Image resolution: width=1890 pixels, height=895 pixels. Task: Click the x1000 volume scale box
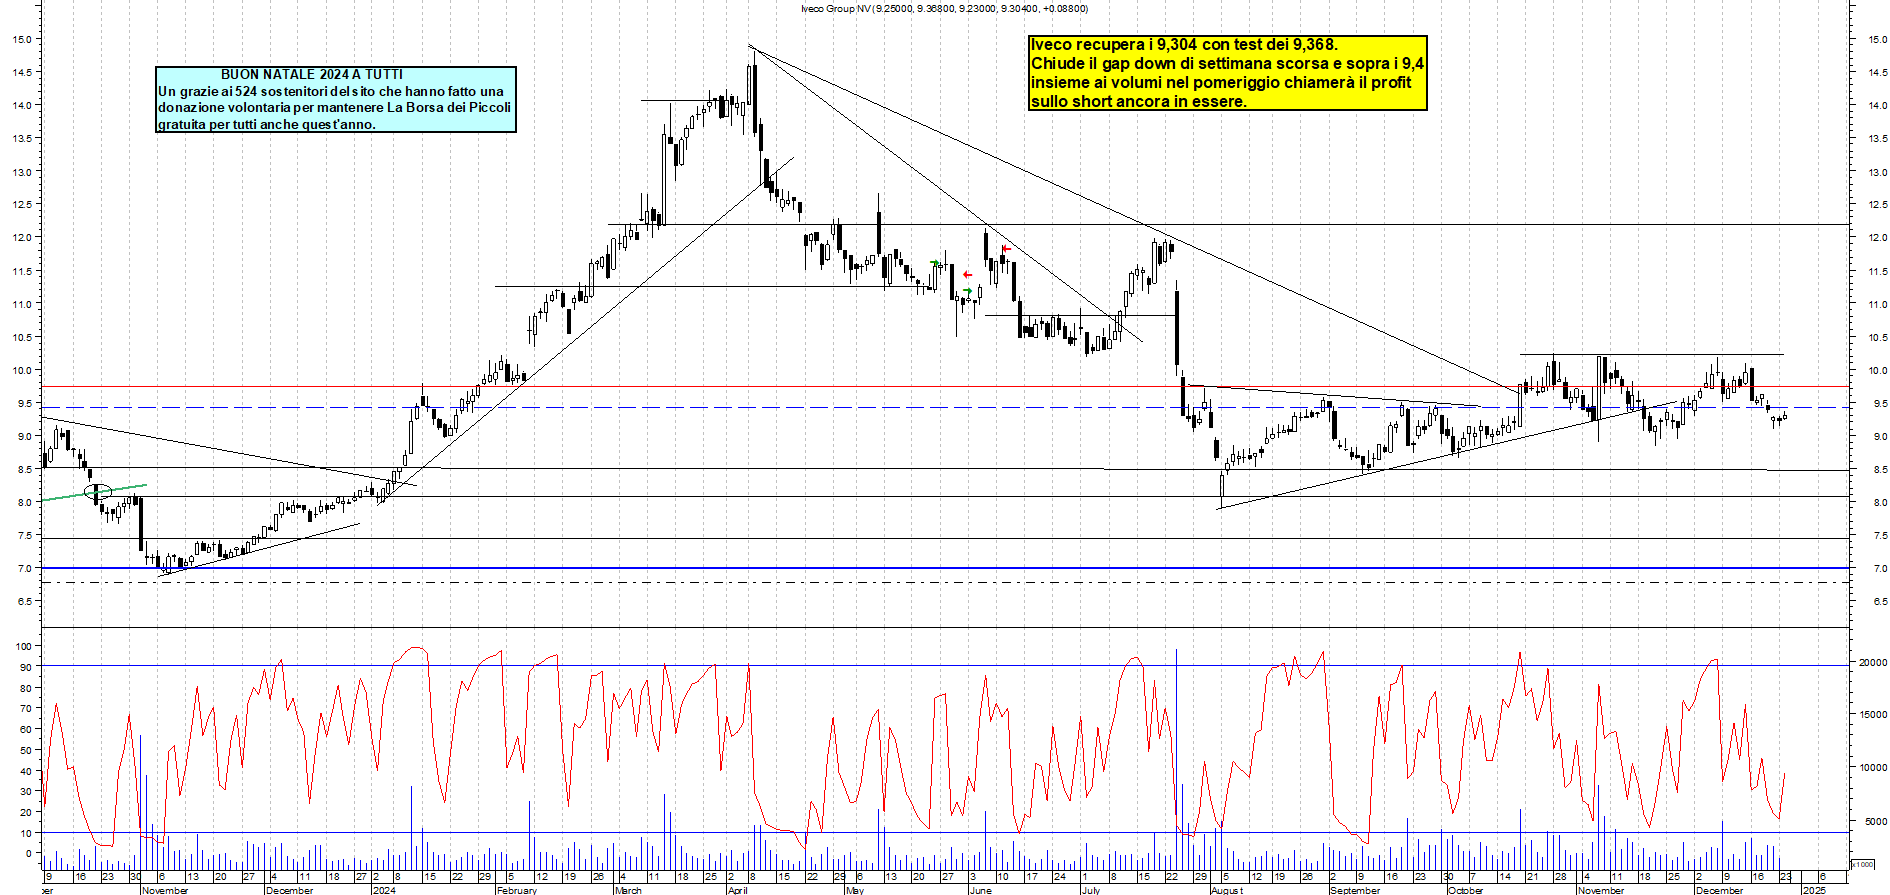[x=1863, y=864]
